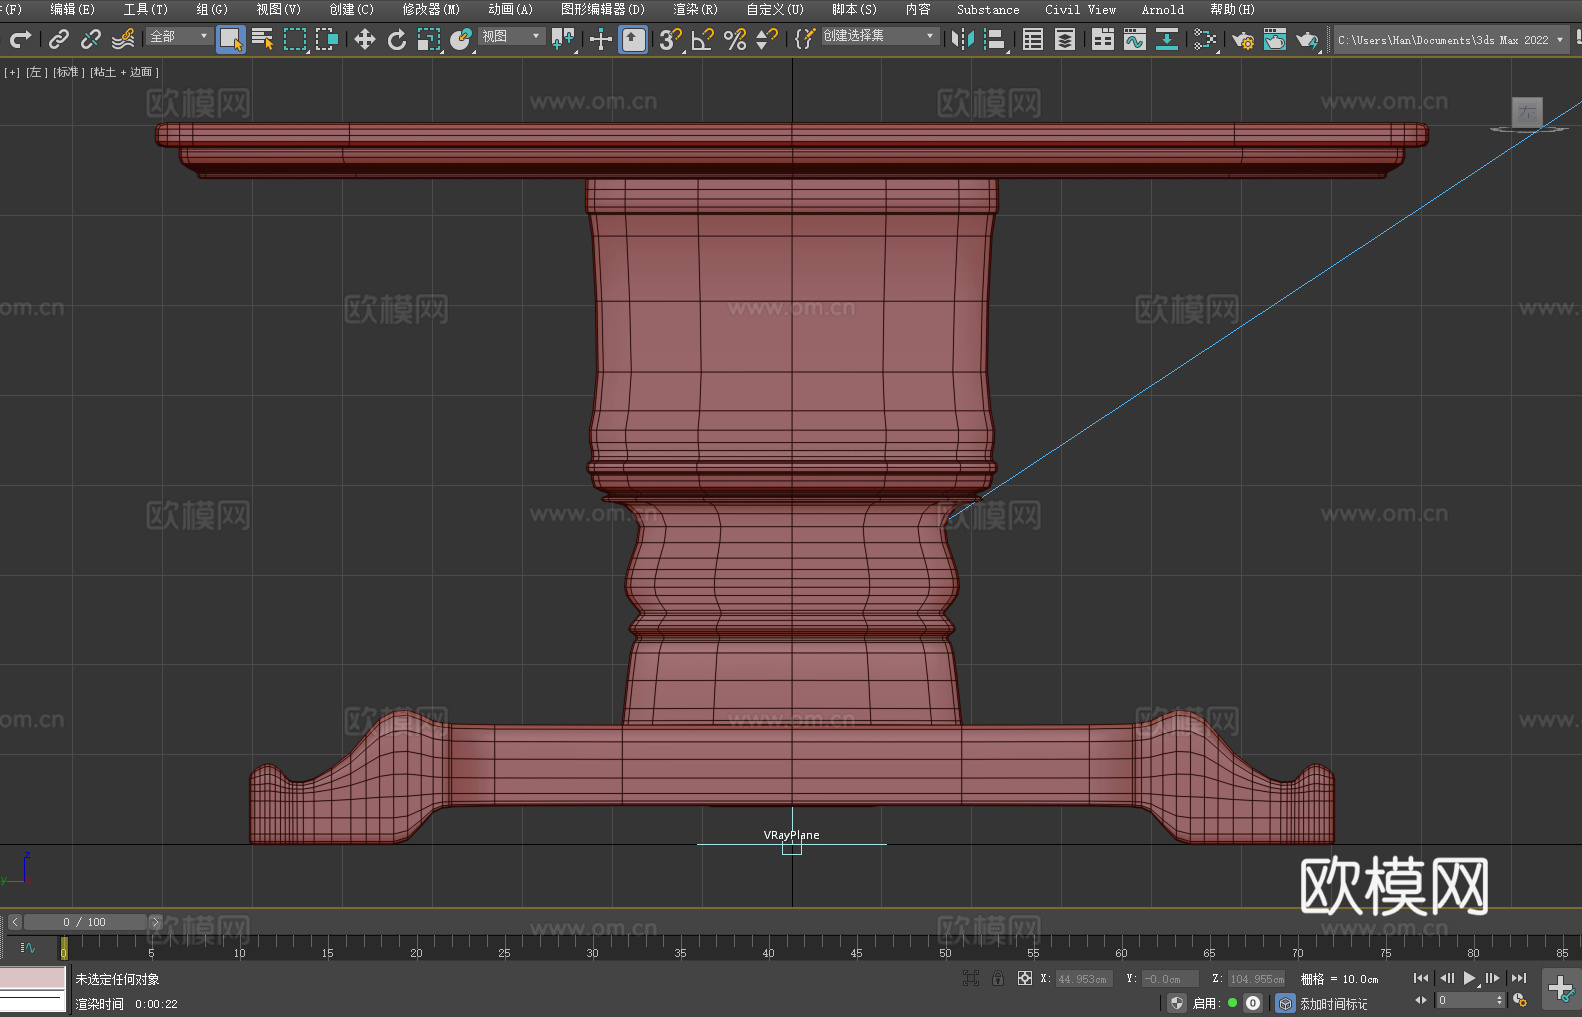Open the Scene Explorer toggle
The height and width of the screenshot is (1017, 1582).
(1033, 39)
